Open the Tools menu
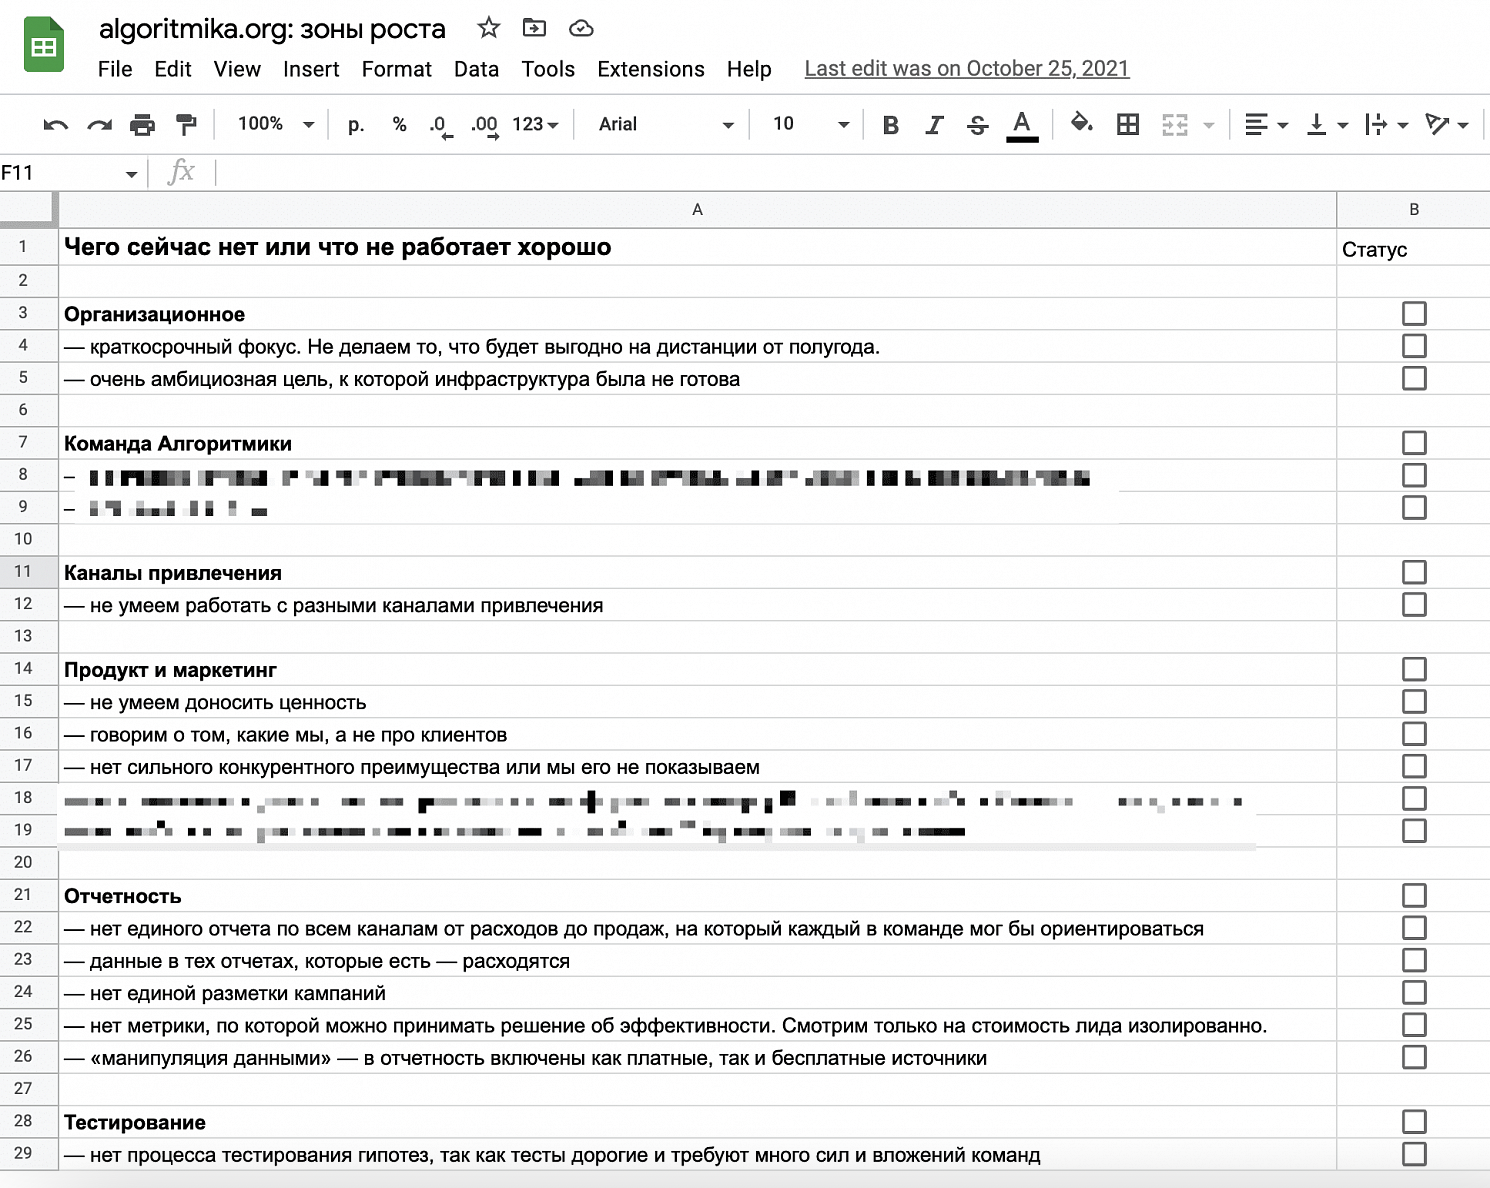 coord(548,69)
